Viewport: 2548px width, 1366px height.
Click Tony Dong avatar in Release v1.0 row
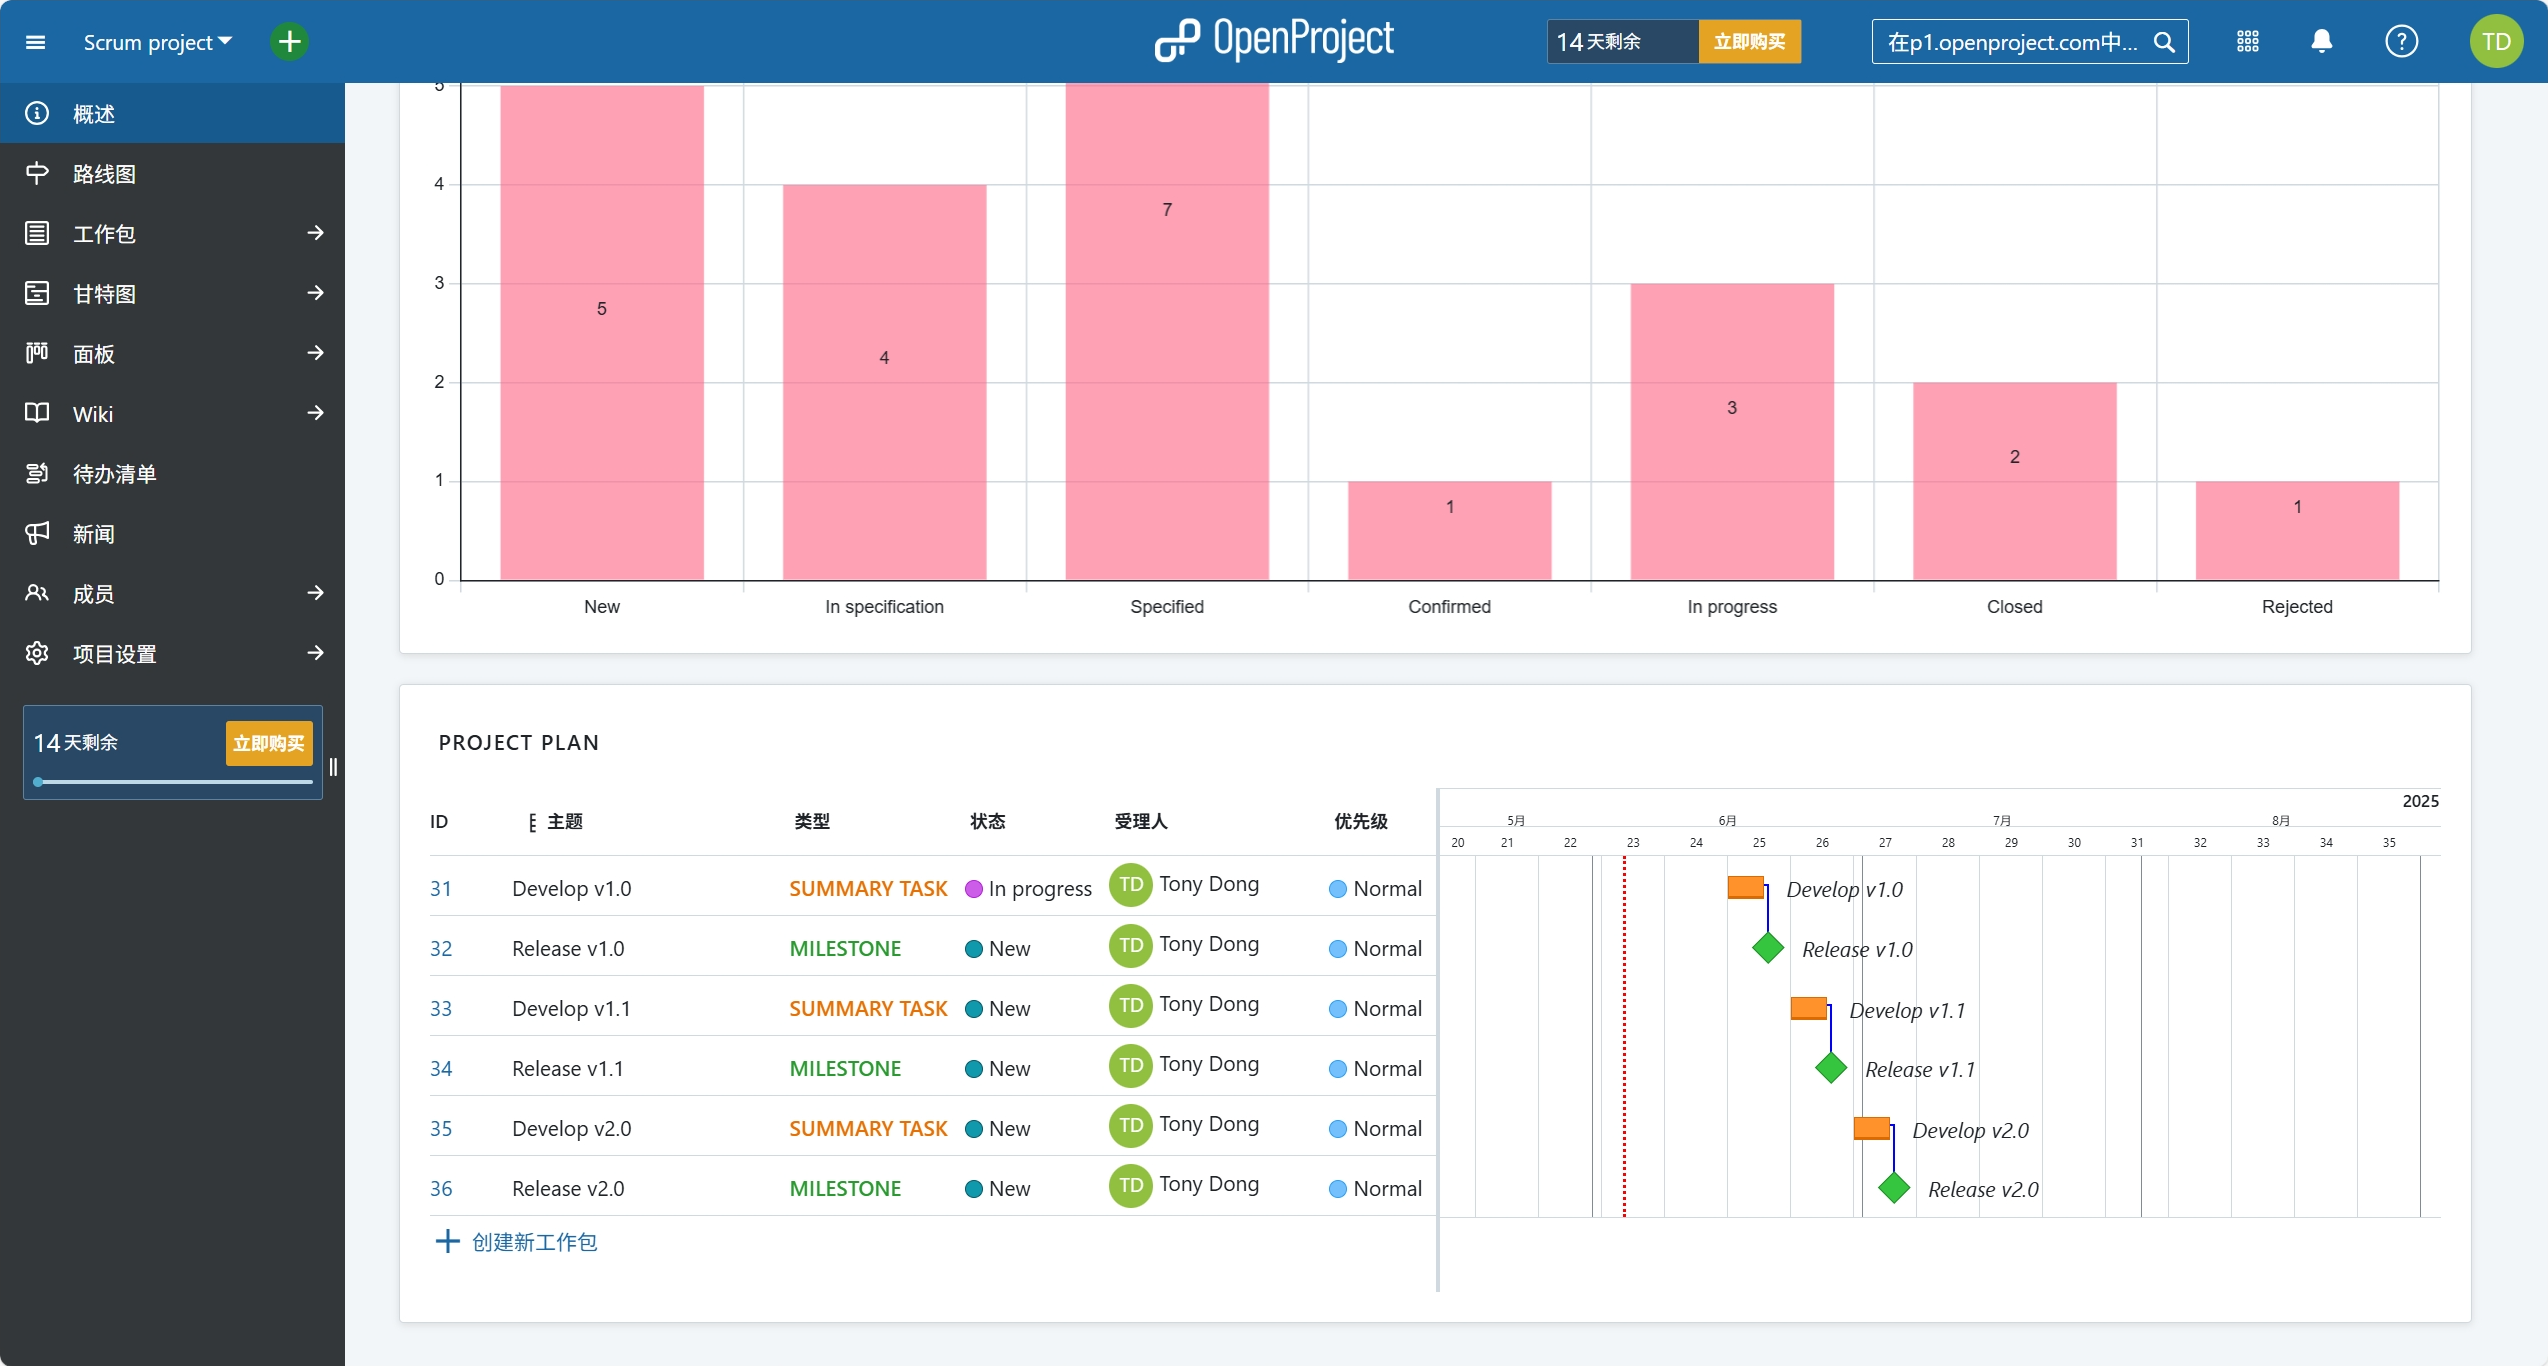pos(1130,945)
